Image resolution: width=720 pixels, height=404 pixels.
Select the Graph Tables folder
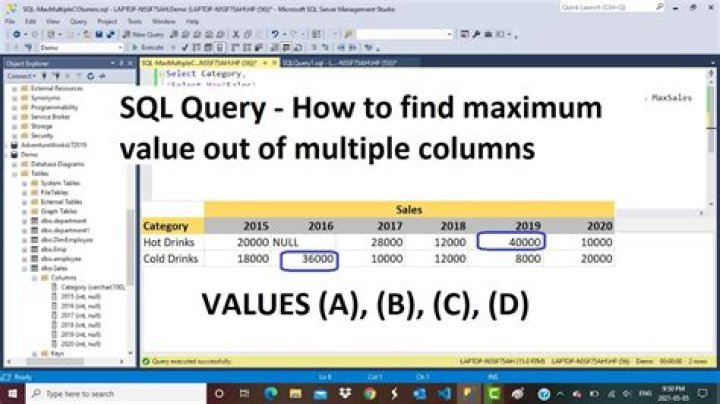58,211
